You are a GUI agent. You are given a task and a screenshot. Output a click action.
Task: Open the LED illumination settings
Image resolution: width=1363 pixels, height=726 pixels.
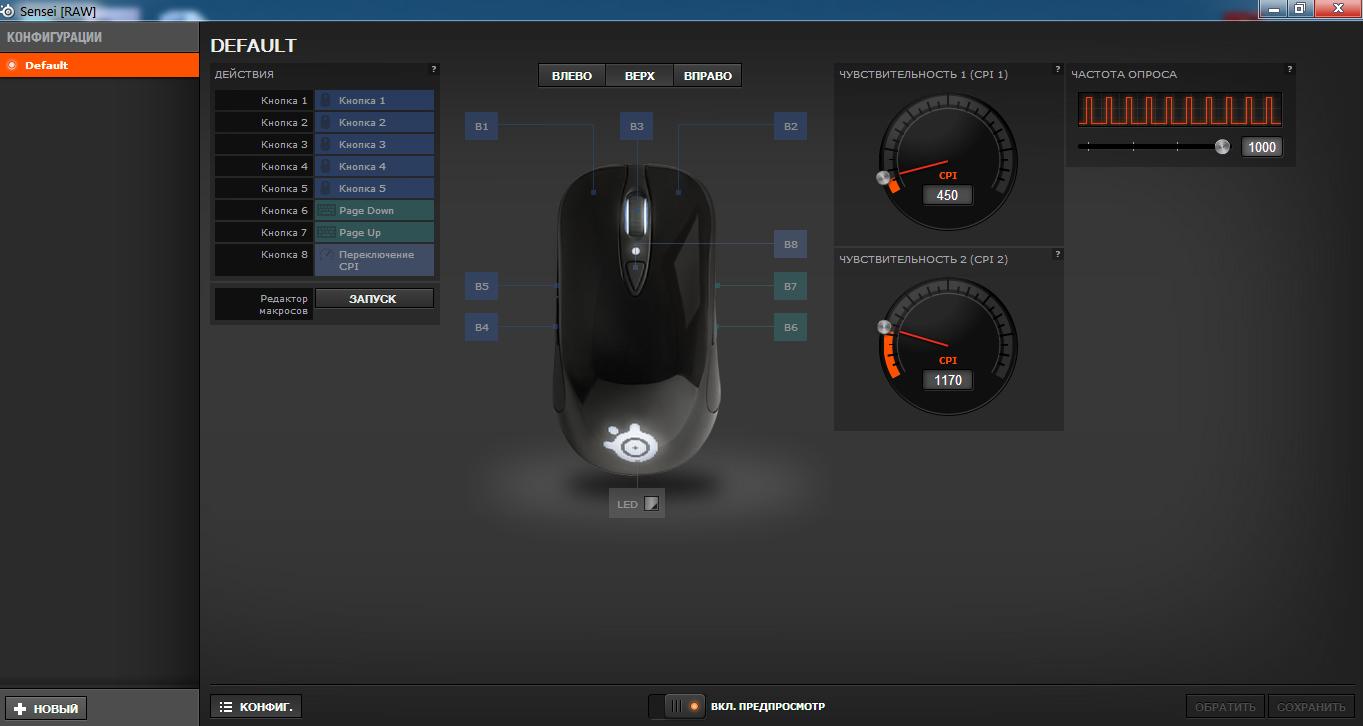tap(637, 504)
